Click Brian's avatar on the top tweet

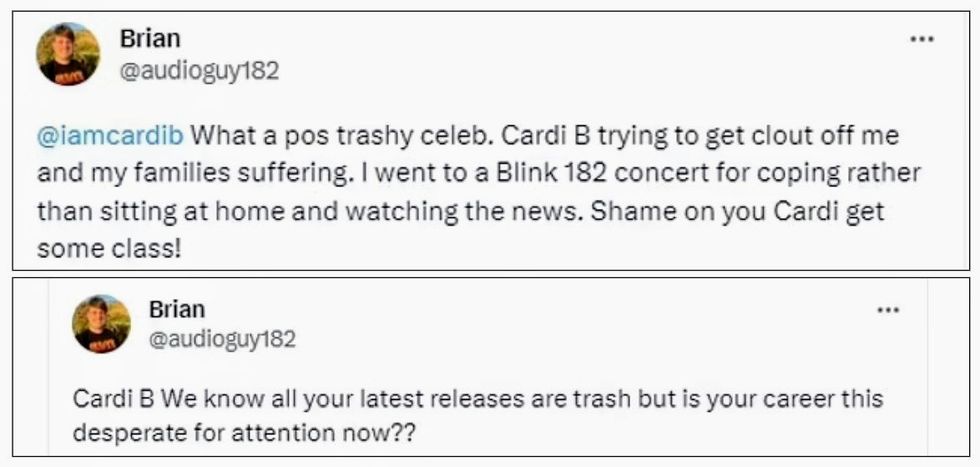click(68, 54)
